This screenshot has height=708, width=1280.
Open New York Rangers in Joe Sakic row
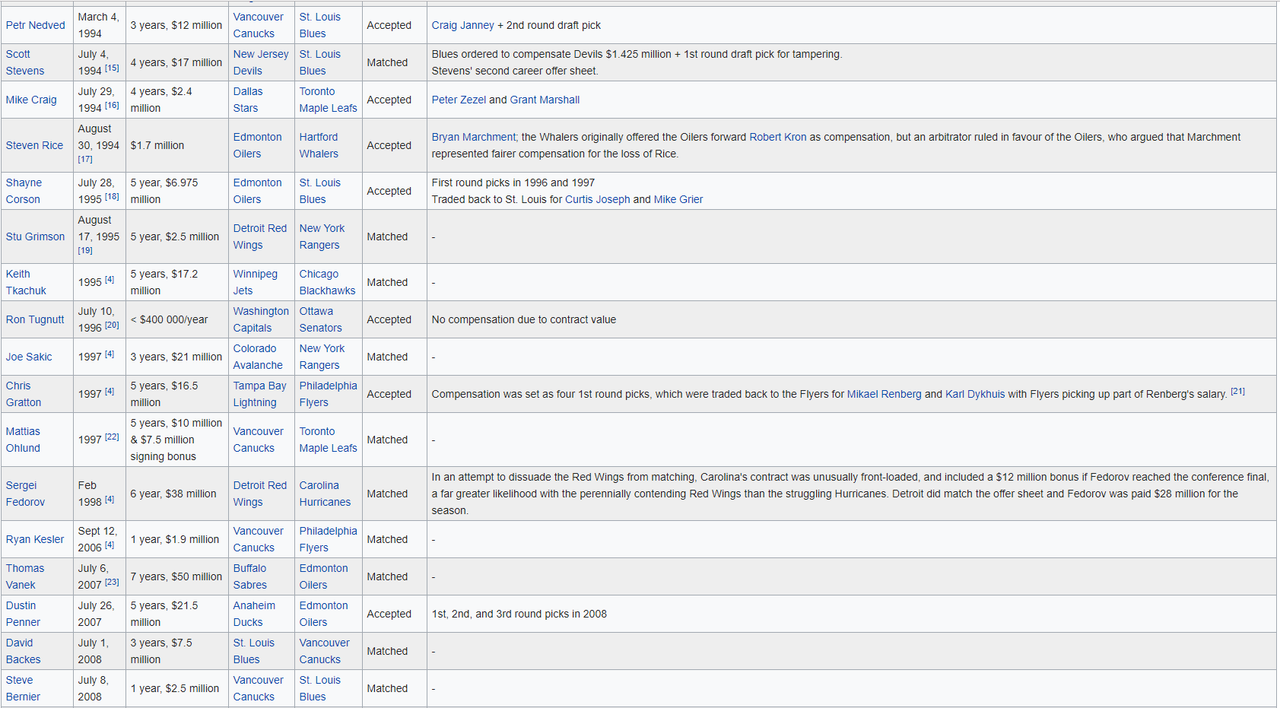[x=322, y=357]
